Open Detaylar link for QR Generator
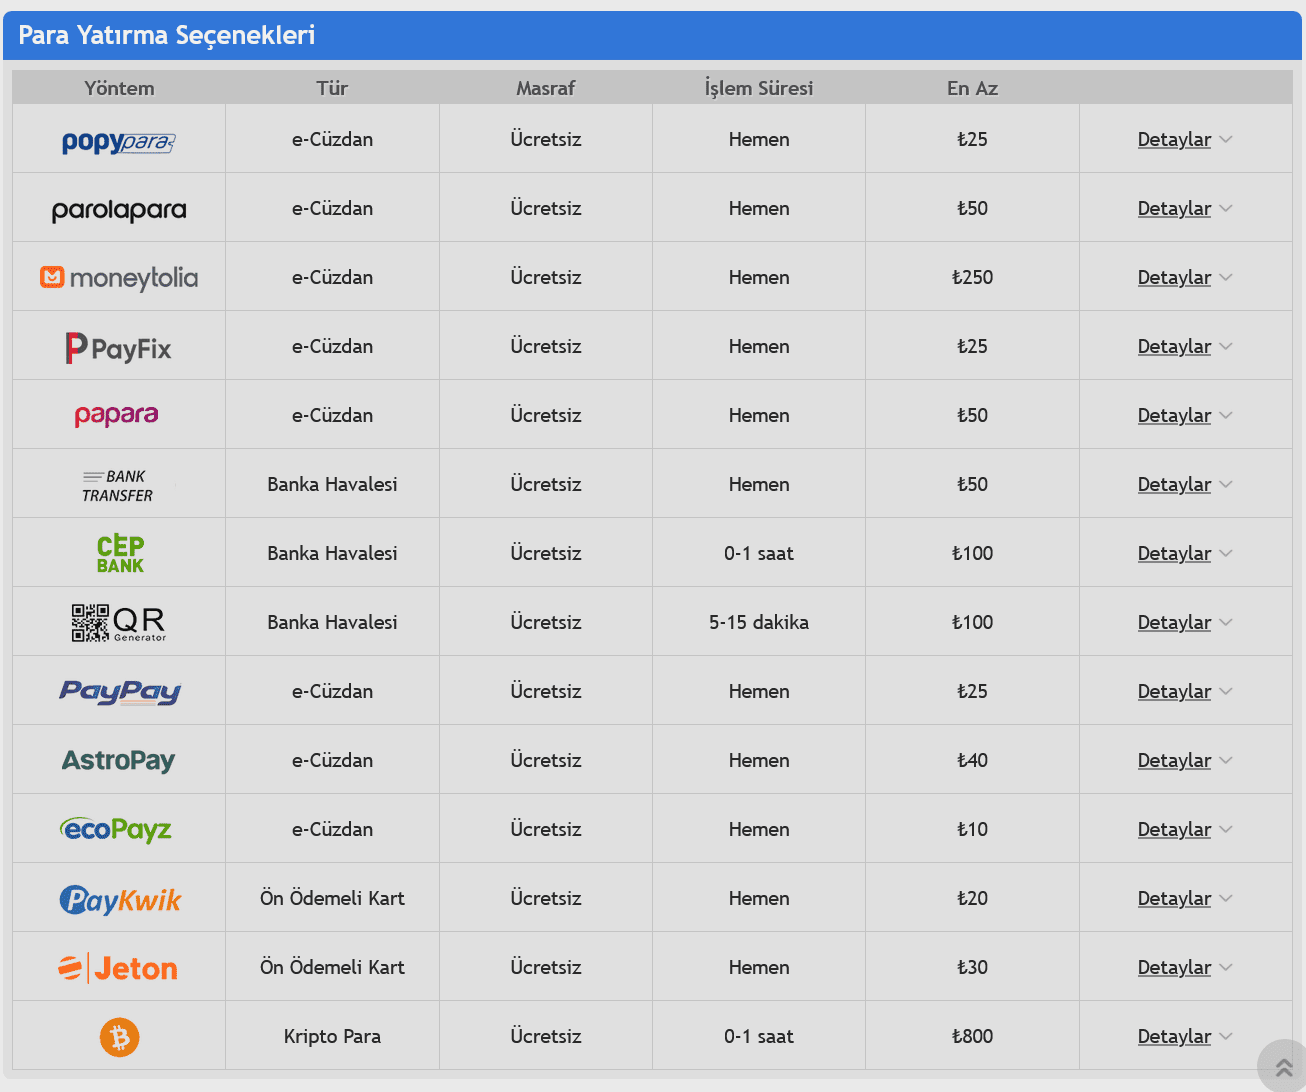The width and height of the screenshot is (1306, 1092). tap(1174, 623)
